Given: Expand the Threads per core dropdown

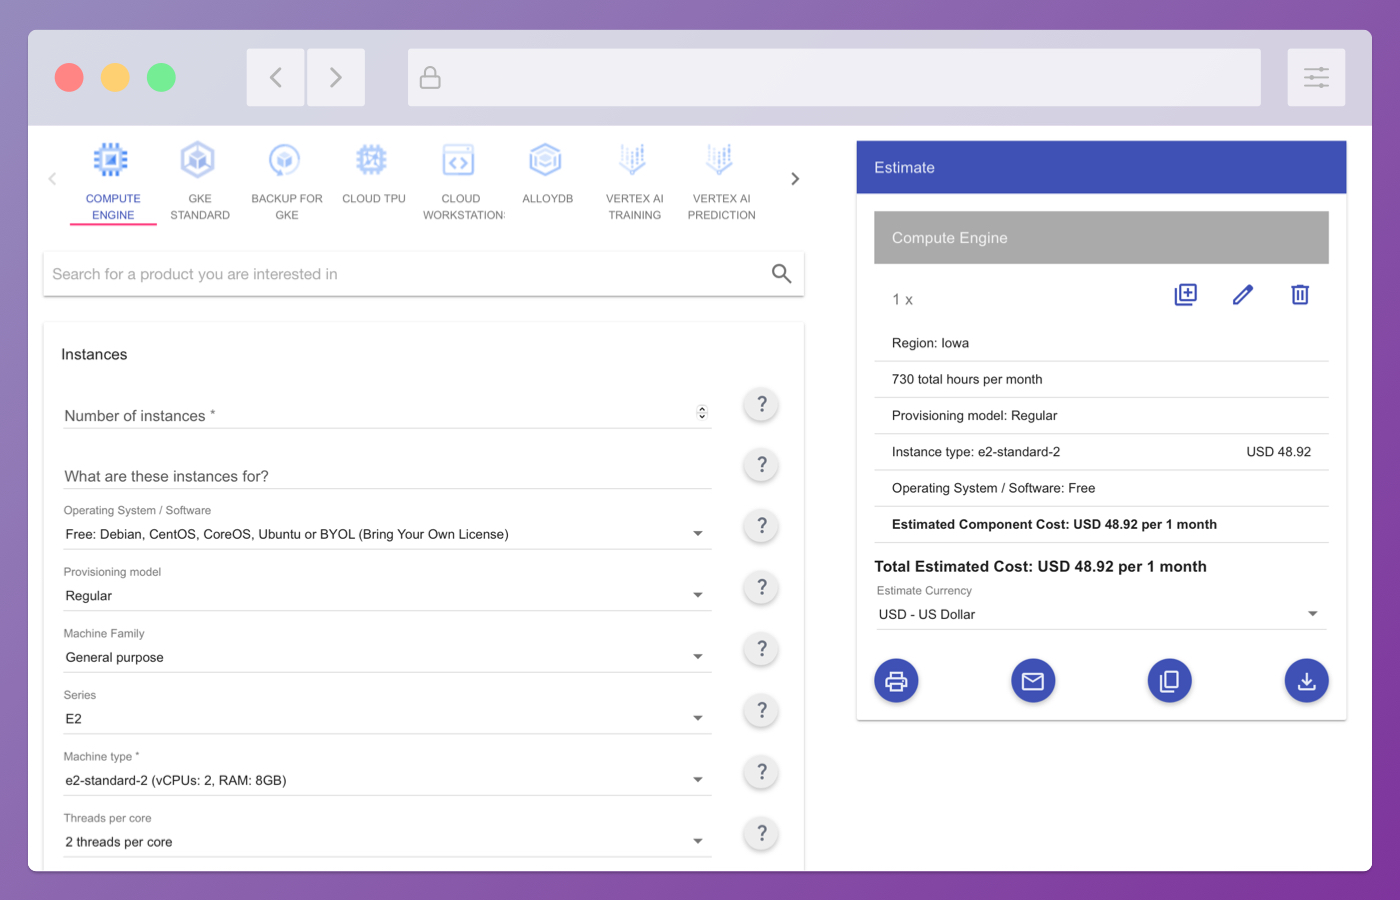Looking at the screenshot, I should click(x=387, y=842).
